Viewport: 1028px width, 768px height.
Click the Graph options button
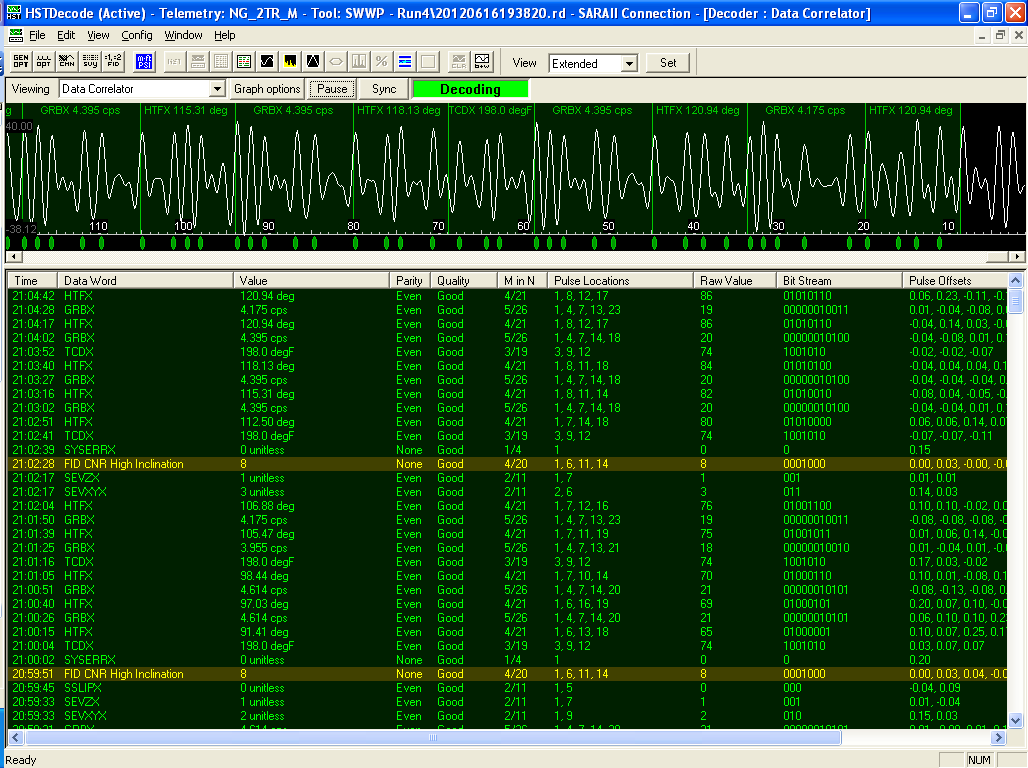[267, 89]
